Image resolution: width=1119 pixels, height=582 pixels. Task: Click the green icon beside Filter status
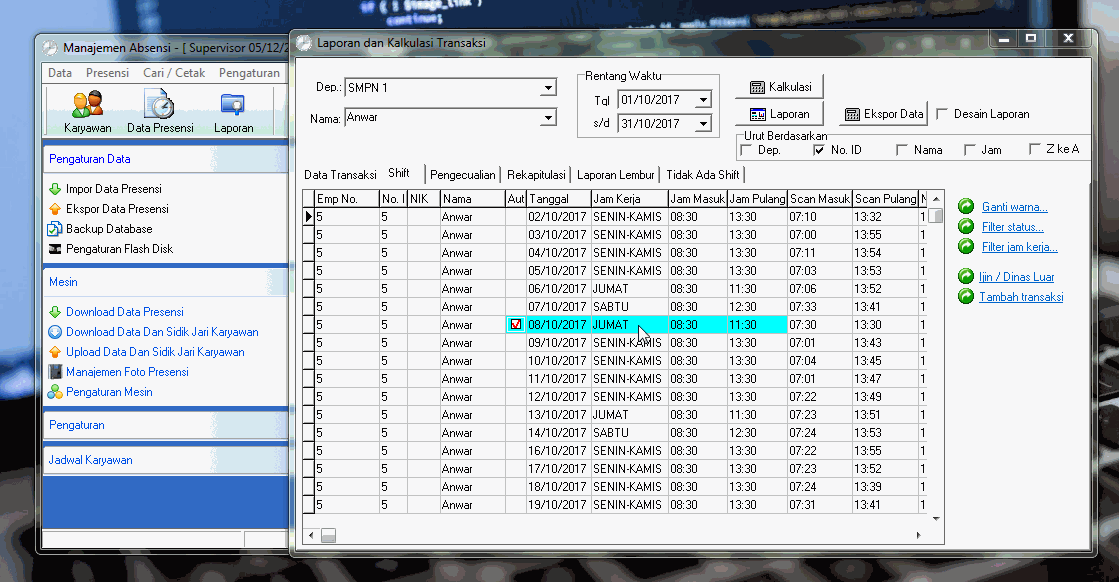(966, 226)
